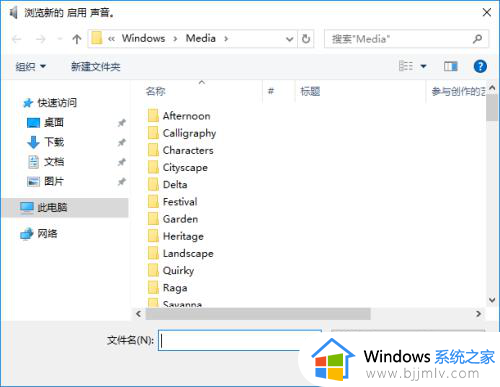Select the Heritage folder name
The height and width of the screenshot is (387, 500).
(x=183, y=236)
